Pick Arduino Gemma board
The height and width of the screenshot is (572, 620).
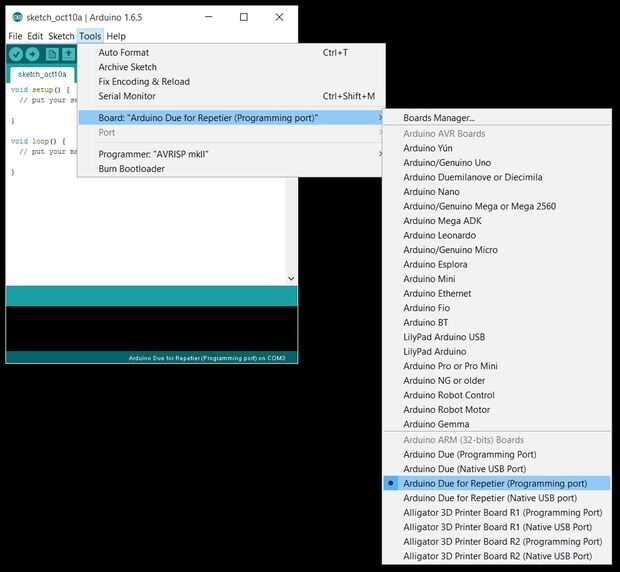[497, 424]
